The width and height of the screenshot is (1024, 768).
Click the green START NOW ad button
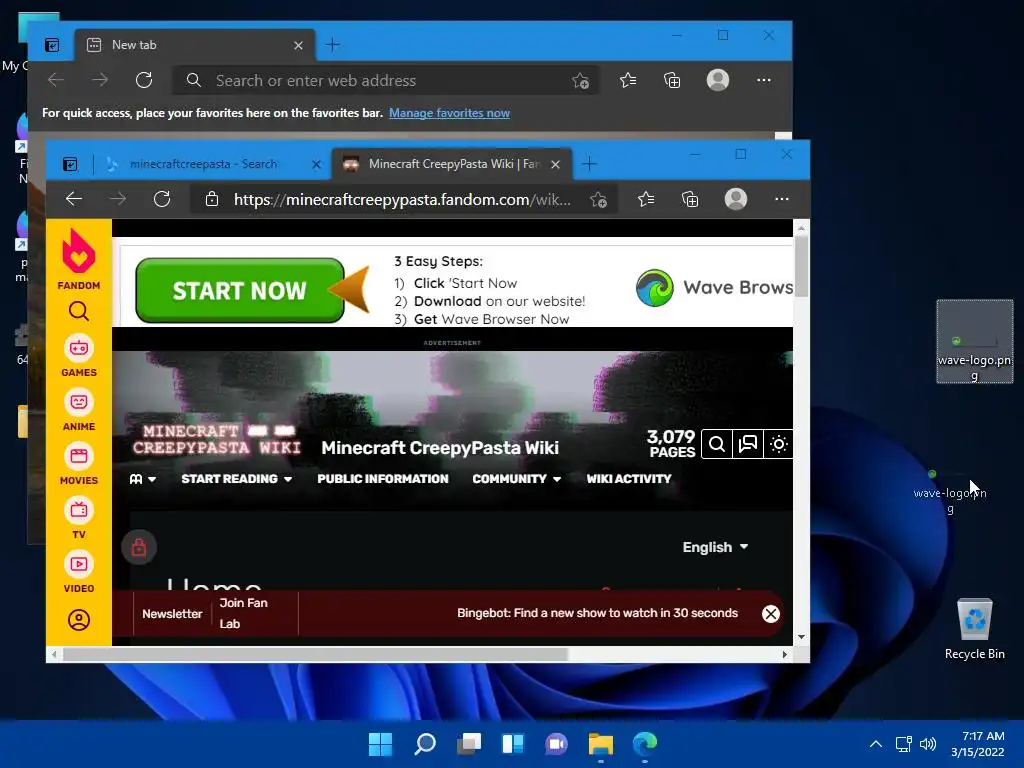coord(240,291)
